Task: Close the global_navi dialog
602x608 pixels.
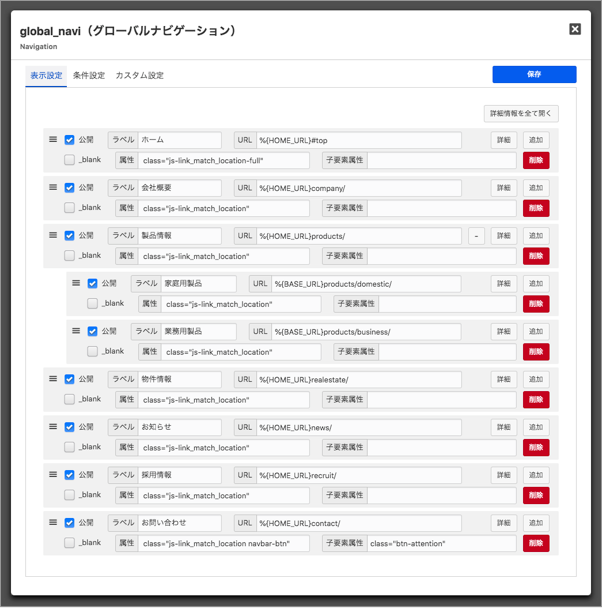Action: (575, 30)
